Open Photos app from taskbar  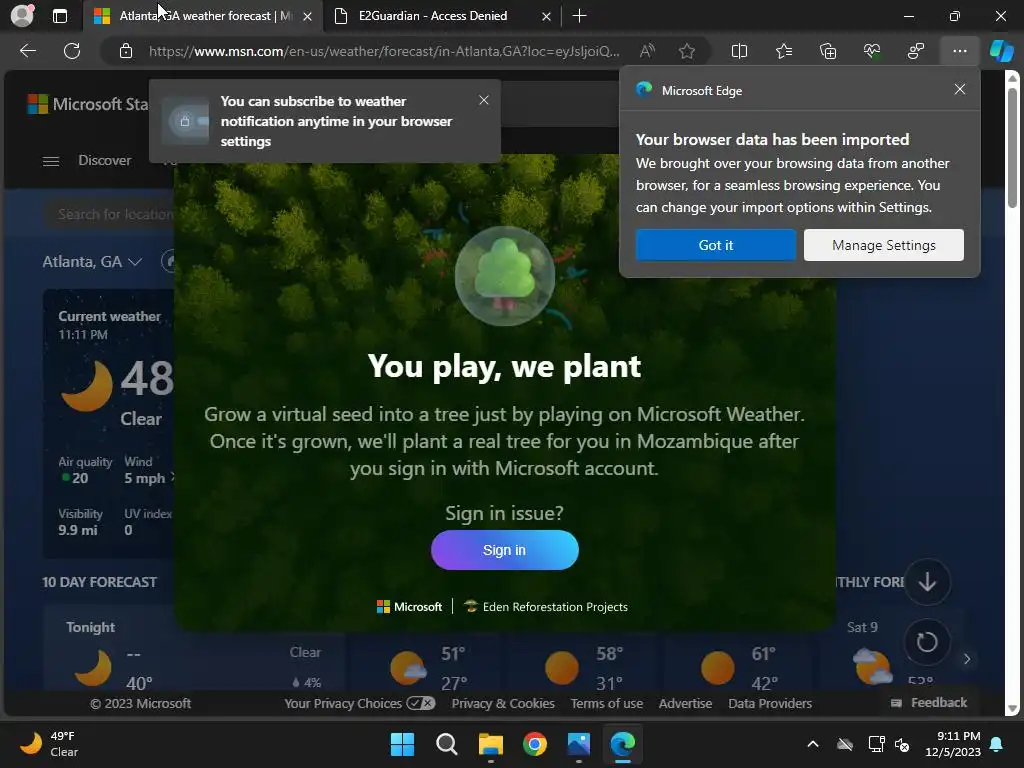pos(579,744)
